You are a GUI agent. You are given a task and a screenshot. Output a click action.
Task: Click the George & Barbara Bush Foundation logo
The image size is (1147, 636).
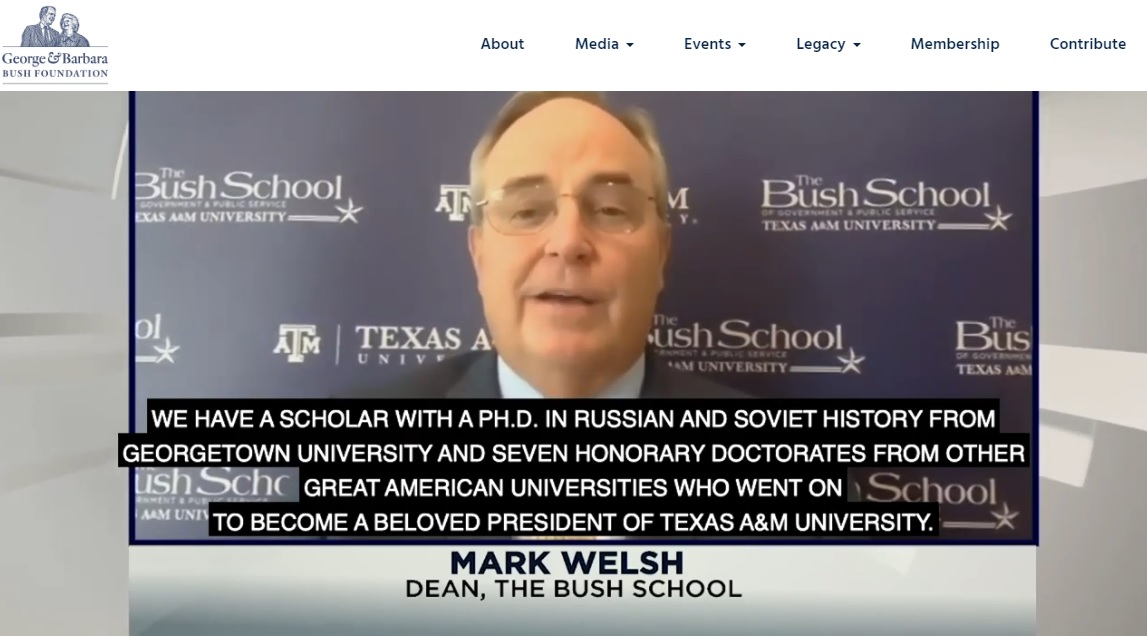coord(55,44)
